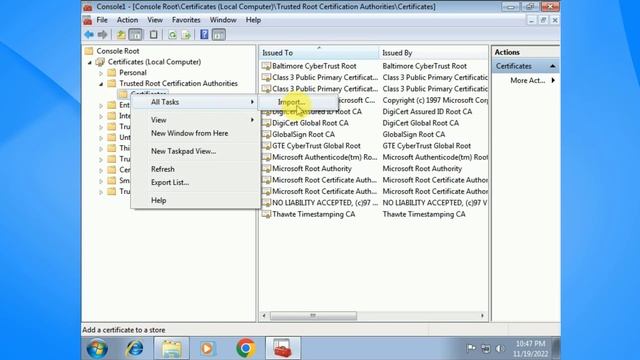The width and height of the screenshot is (640, 360).
Task: Click the volume speaker tray icon
Action: coord(500,348)
